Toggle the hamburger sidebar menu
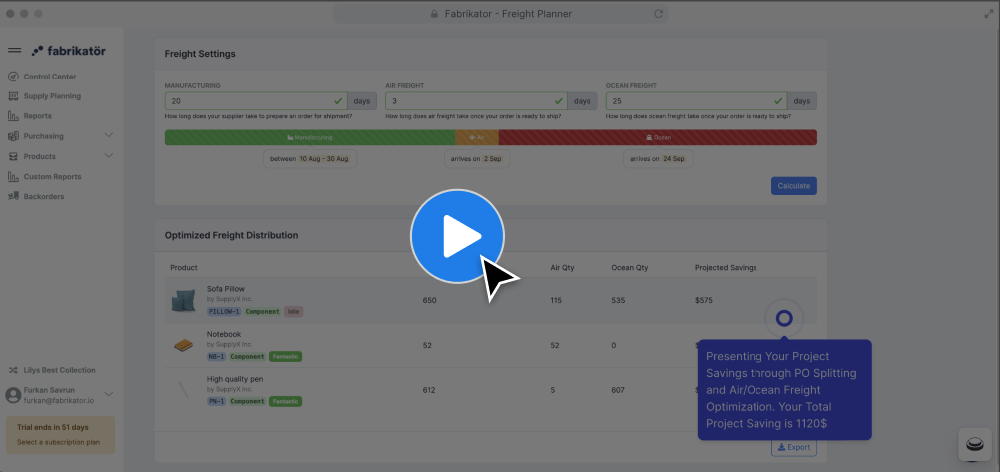The width and height of the screenshot is (1000, 472). coord(14,50)
